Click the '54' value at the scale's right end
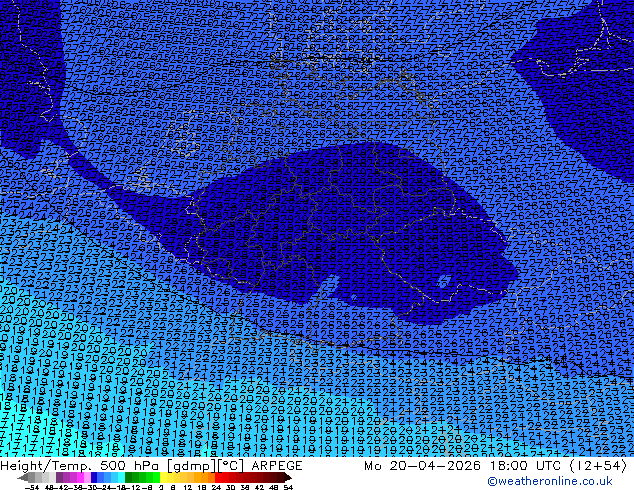The width and height of the screenshot is (634, 490). point(287,487)
